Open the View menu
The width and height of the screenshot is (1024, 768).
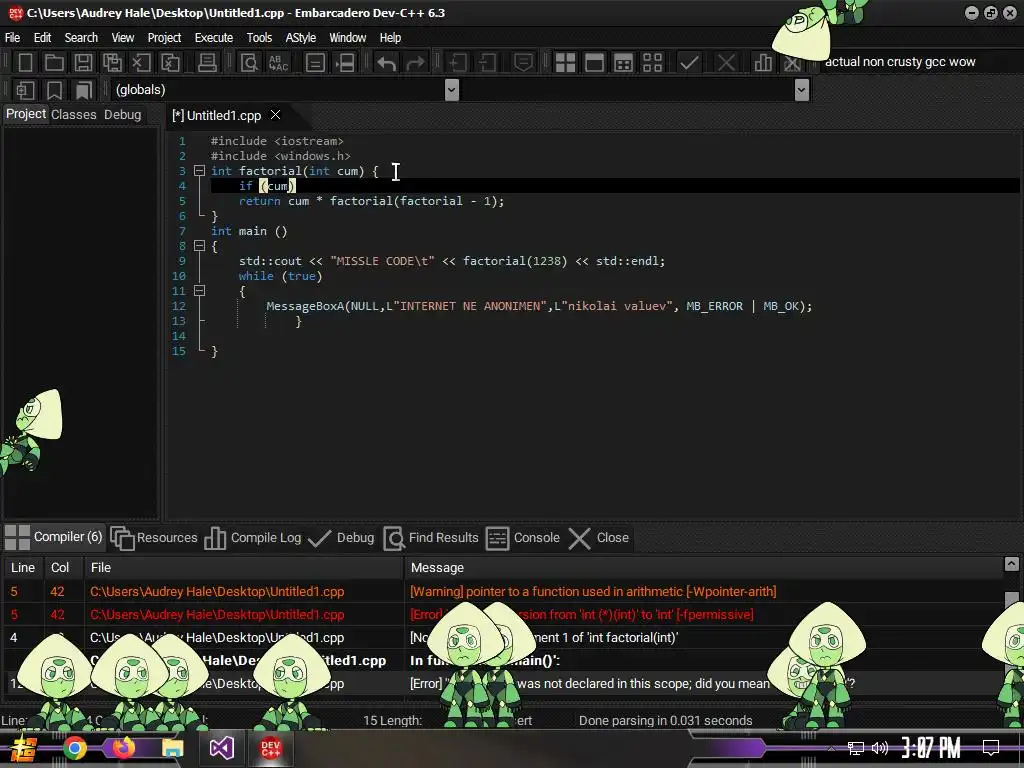pyautogui.click(x=123, y=38)
